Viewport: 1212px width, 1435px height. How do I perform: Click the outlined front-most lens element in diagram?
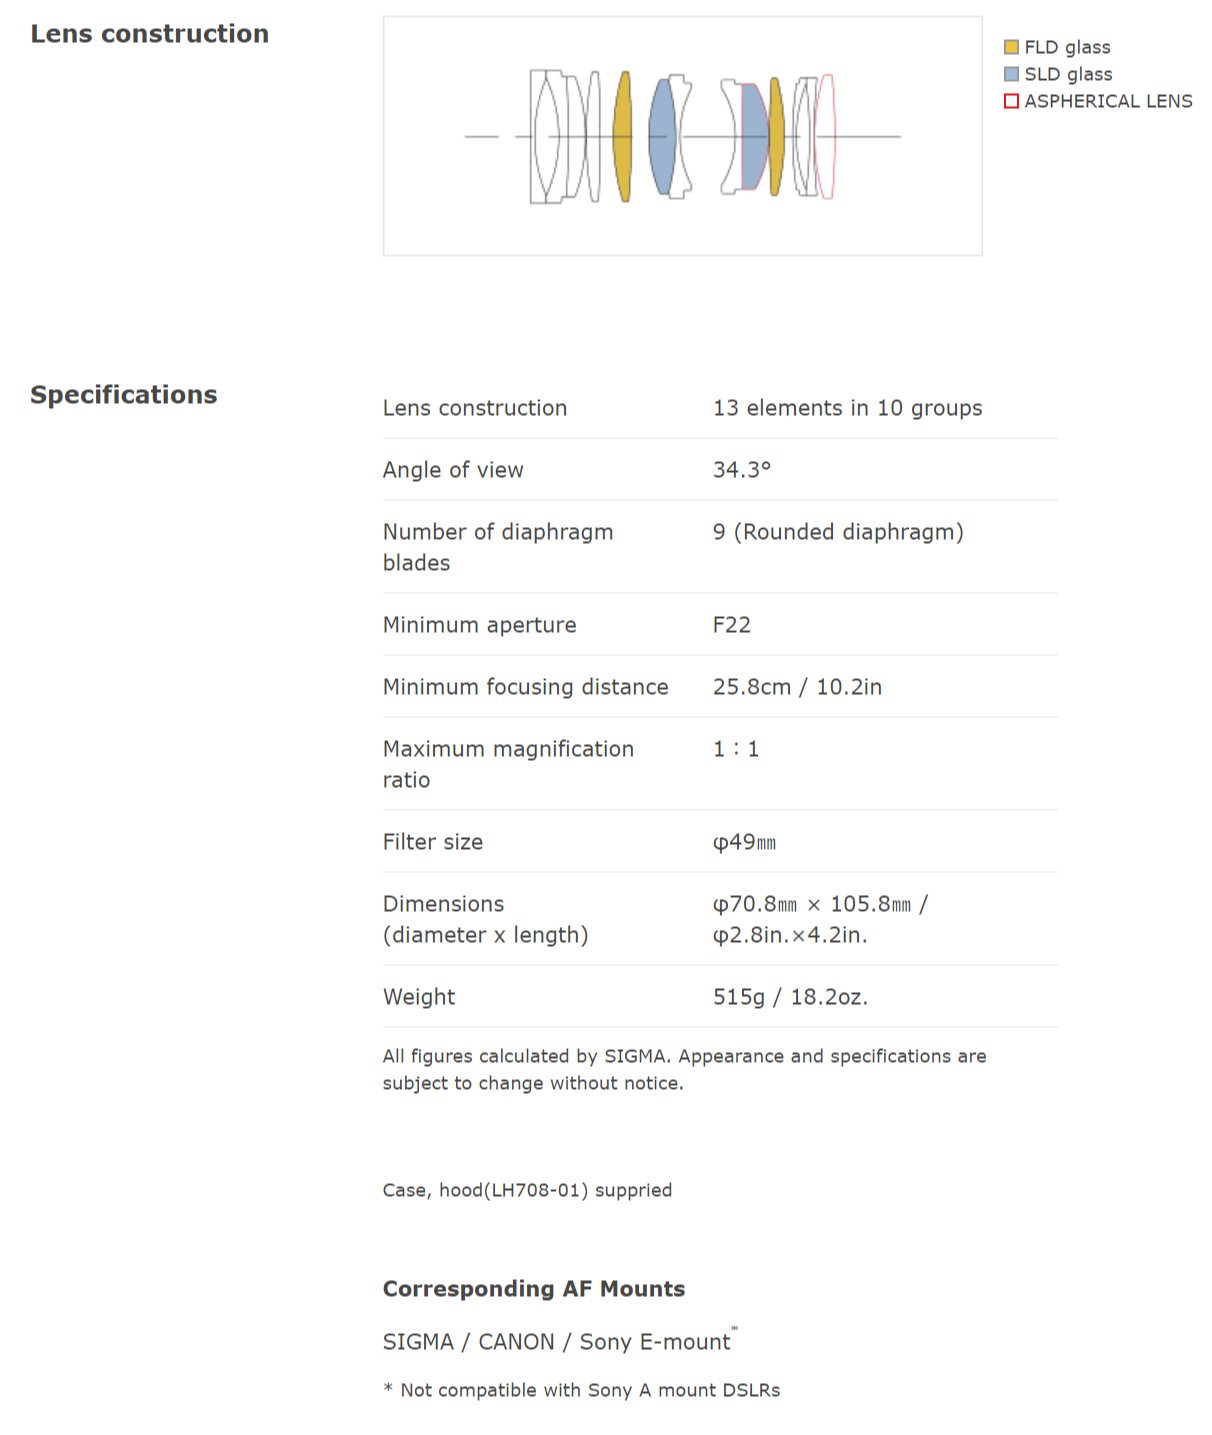pos(545,136)
